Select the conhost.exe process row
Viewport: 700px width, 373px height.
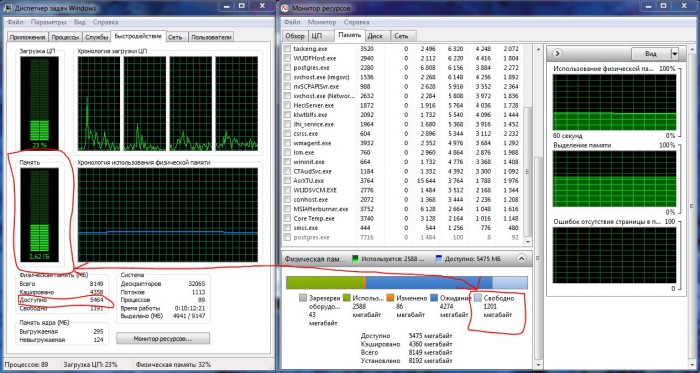[x=403, y=199]
